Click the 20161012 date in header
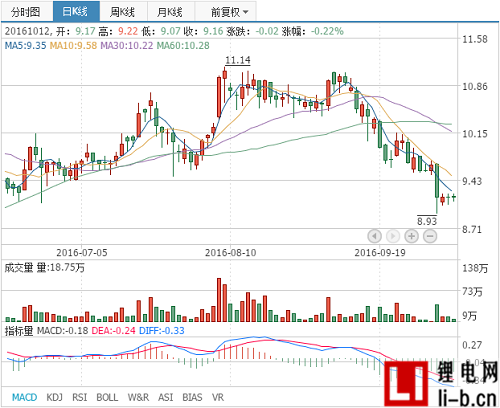The width and height of the screenshot is (500, 408). 27,31
